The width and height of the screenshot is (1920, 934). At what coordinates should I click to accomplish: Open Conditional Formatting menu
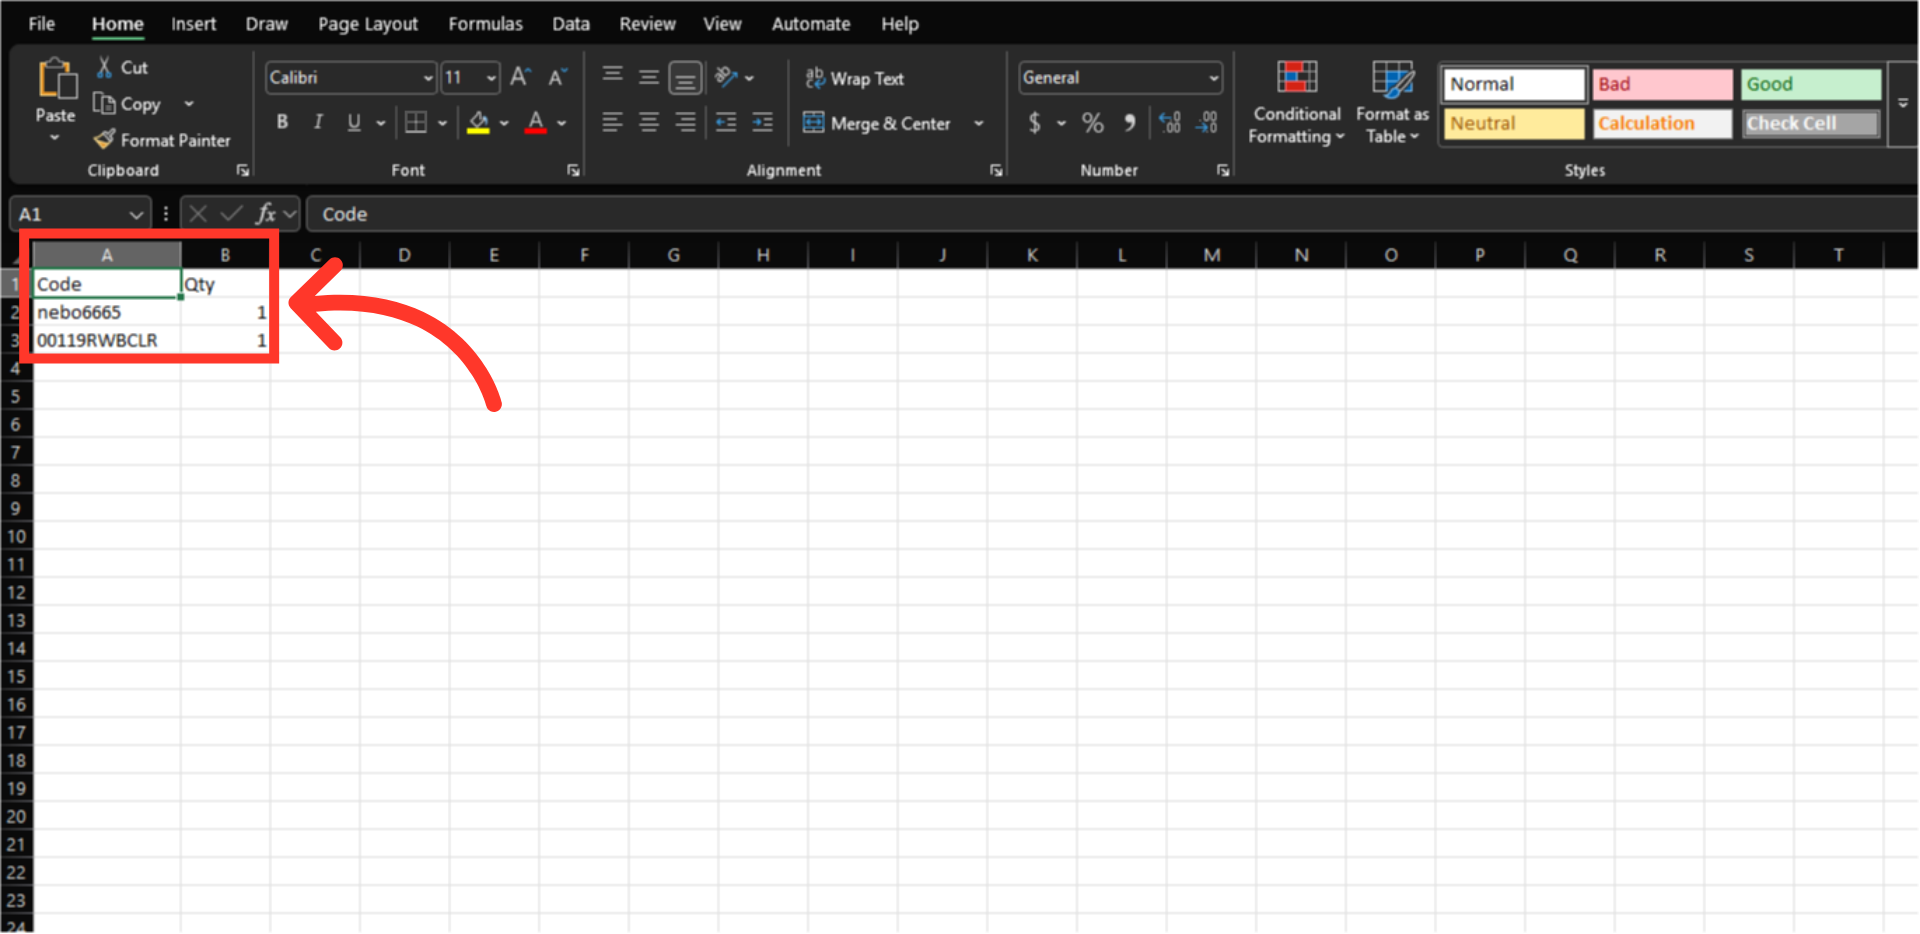tap(1297, 102)
